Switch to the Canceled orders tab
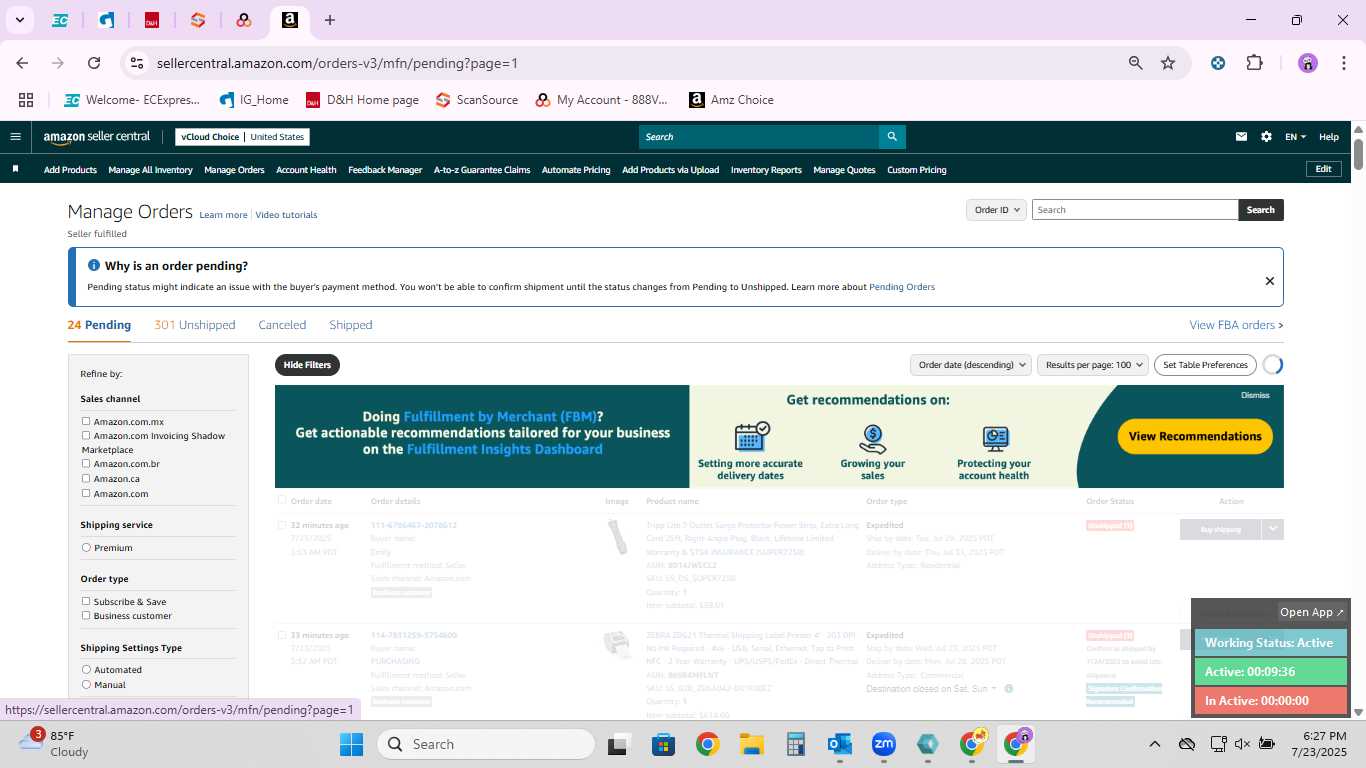The image size is (1366, 768). point(282,325)
